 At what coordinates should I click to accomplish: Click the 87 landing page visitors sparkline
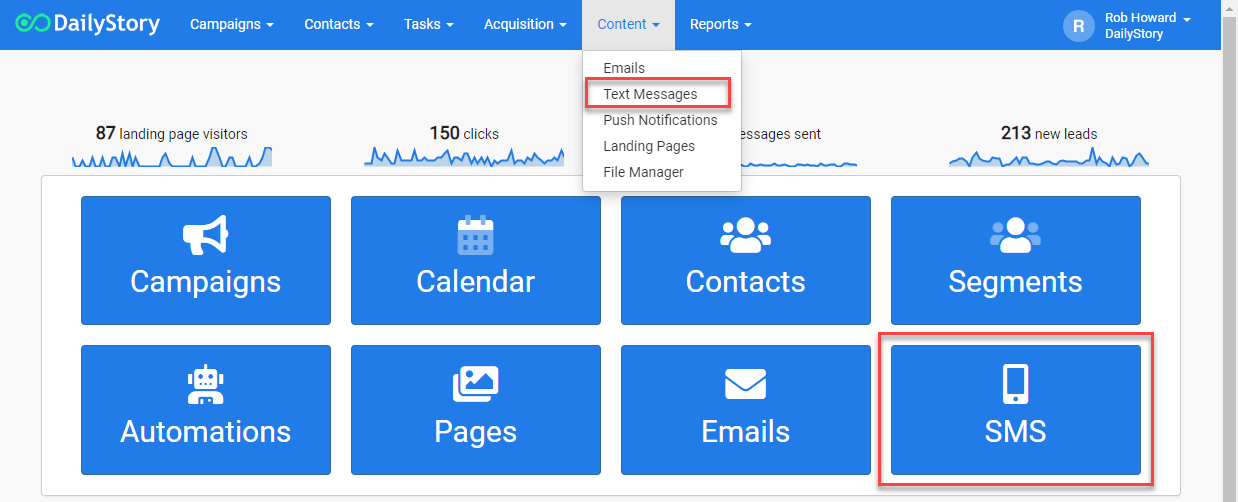click(x=172, y=156)
